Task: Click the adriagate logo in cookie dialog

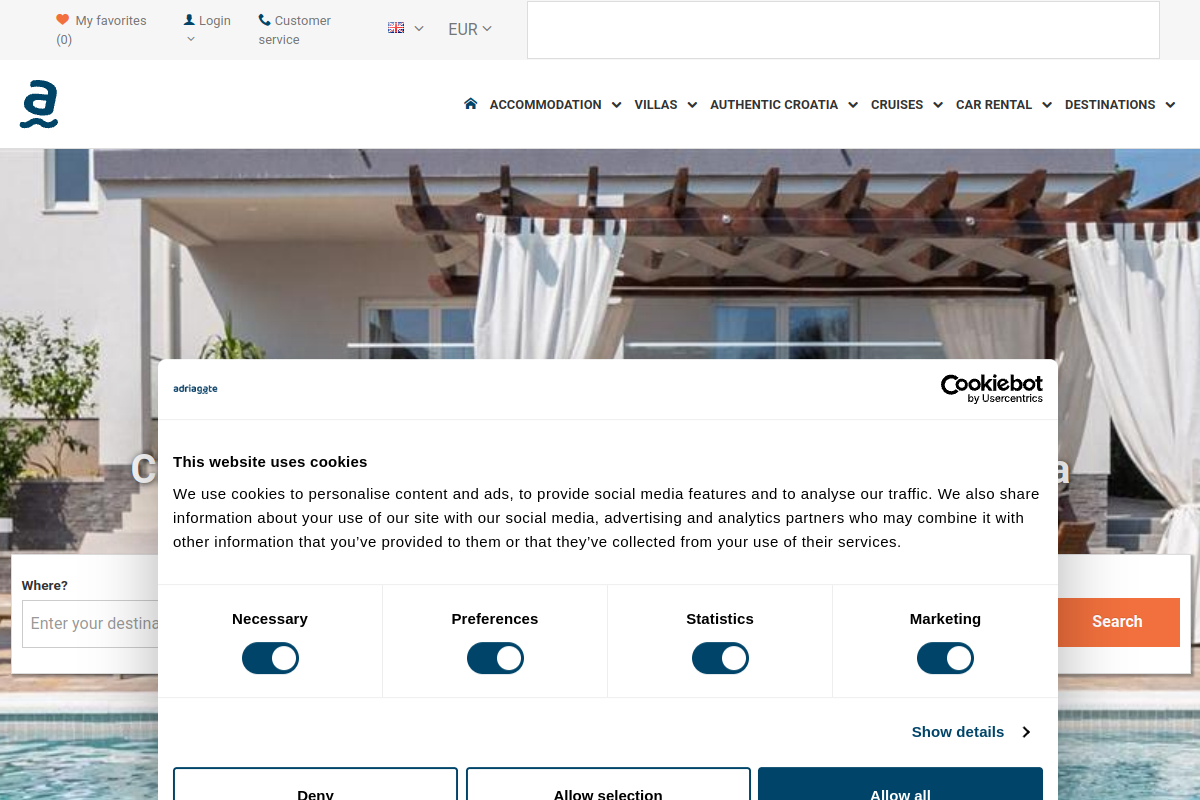Action: point(195,389)
